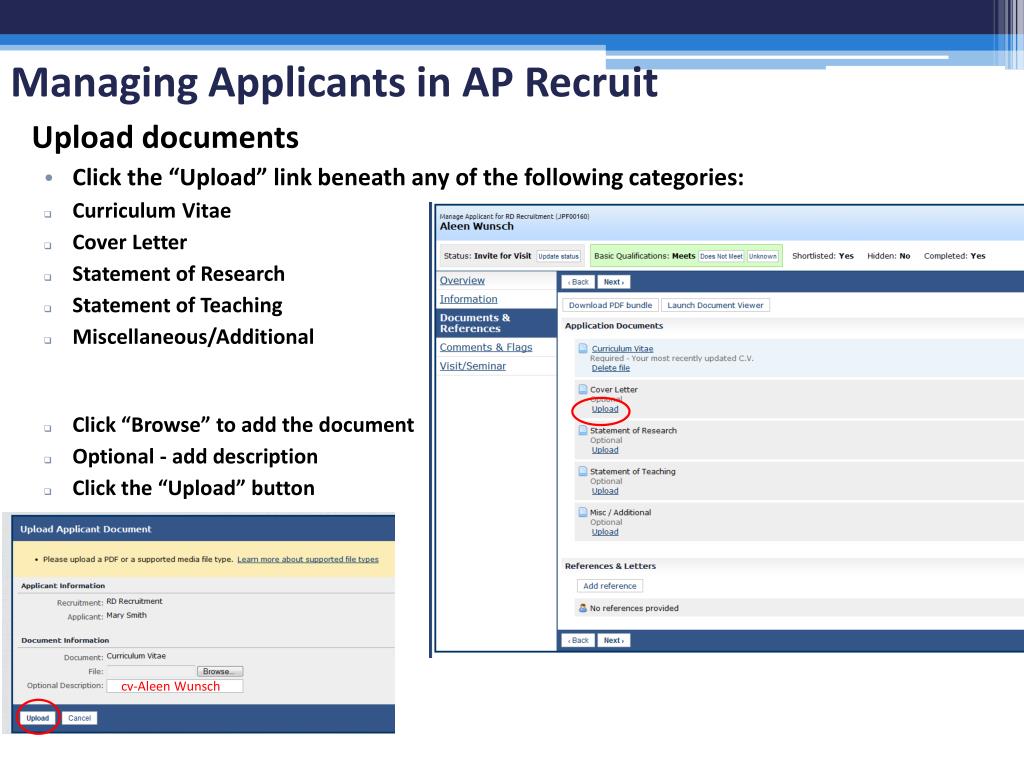Upload a Cover Letter
Viewport: 1024px width, 768px height.
pyautogui.click(x=605, y=409)
